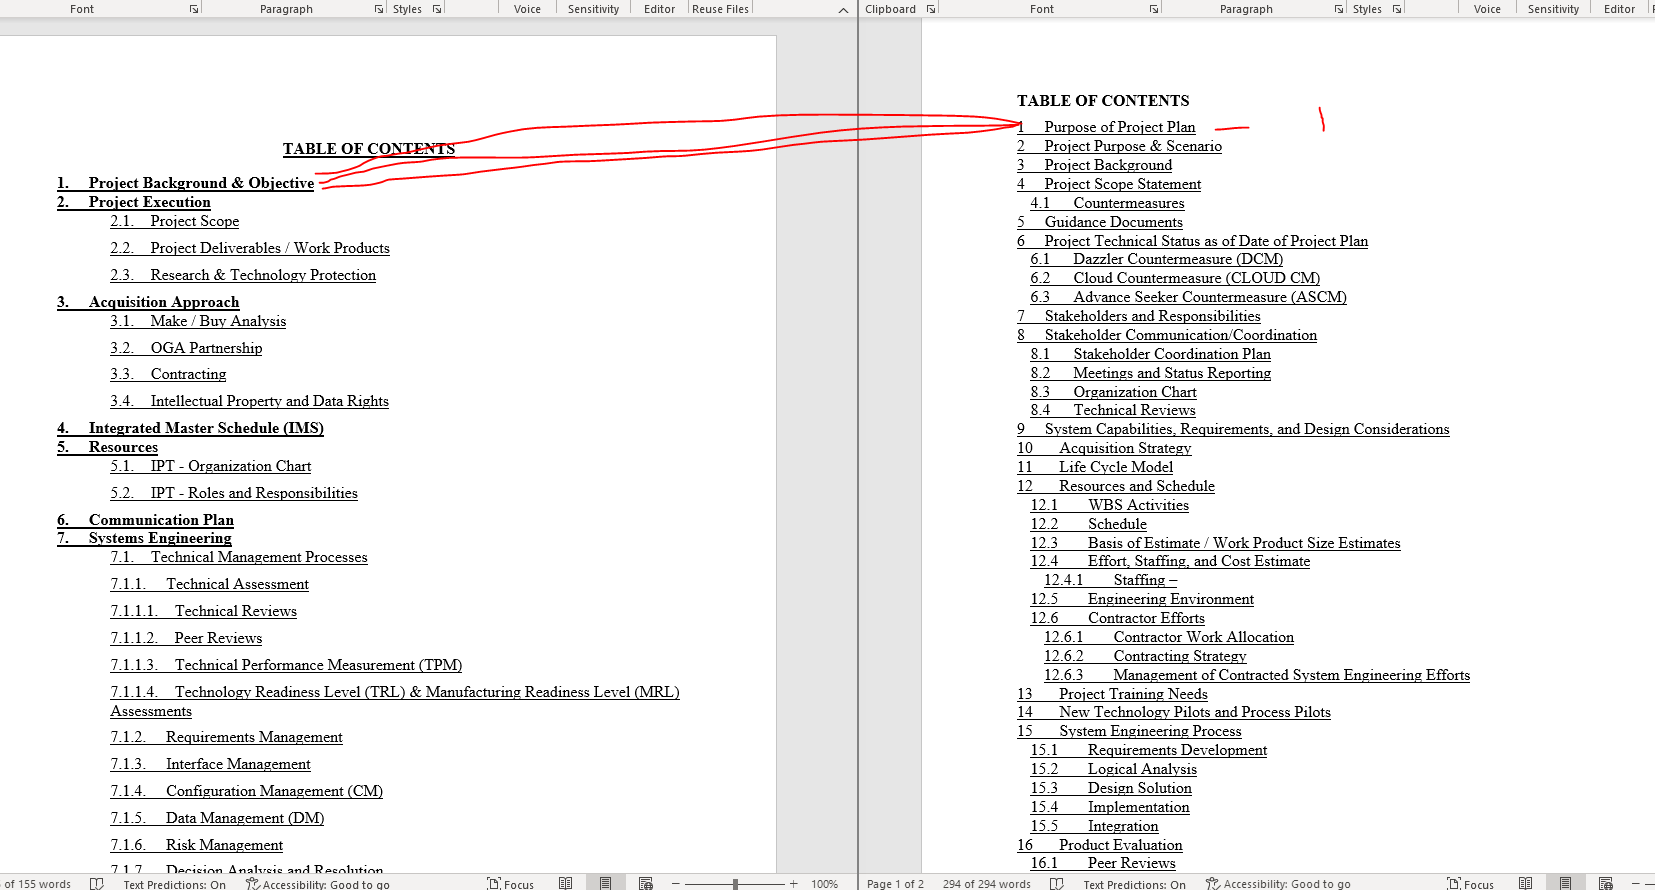Jump to Project Scope Statement entry
1655x890 pixels.
1109,184
